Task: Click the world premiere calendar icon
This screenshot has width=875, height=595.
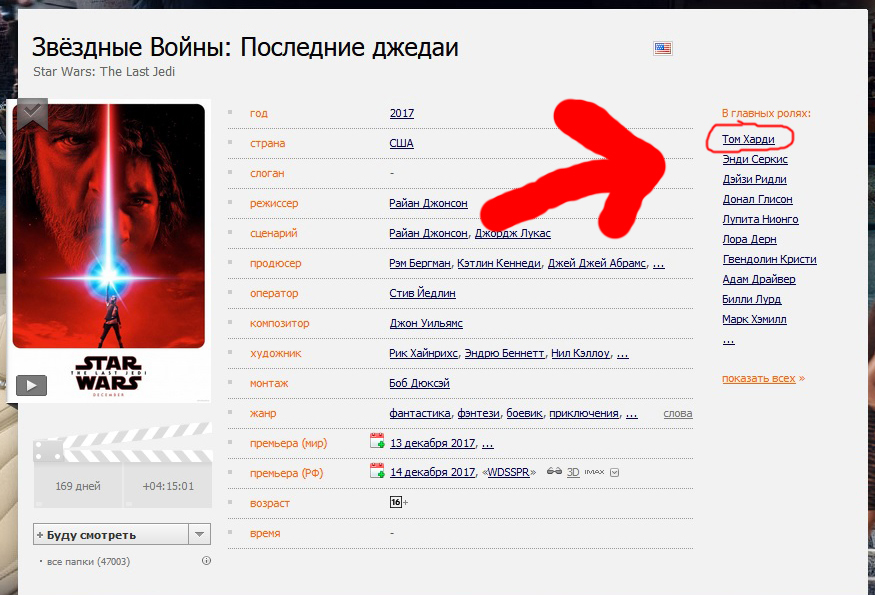Action: [x=377, y=441]
